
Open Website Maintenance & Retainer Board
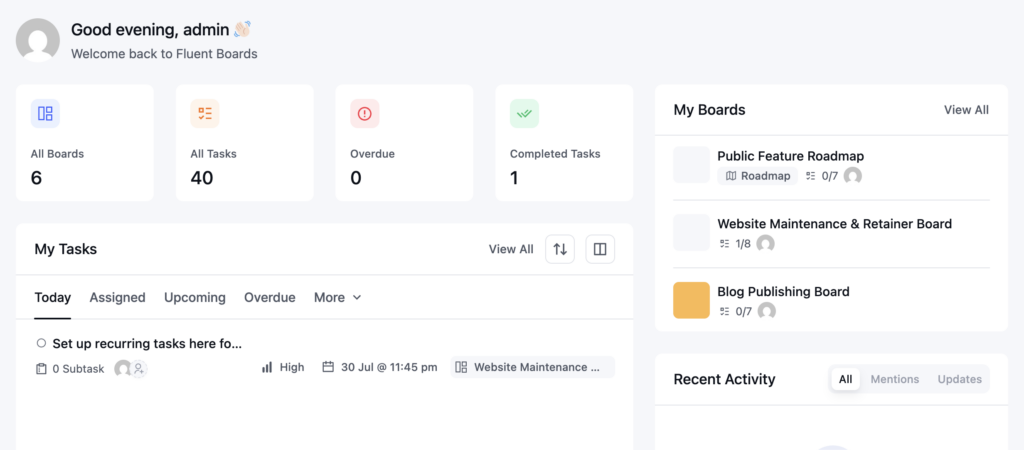[x=835, y=224]
